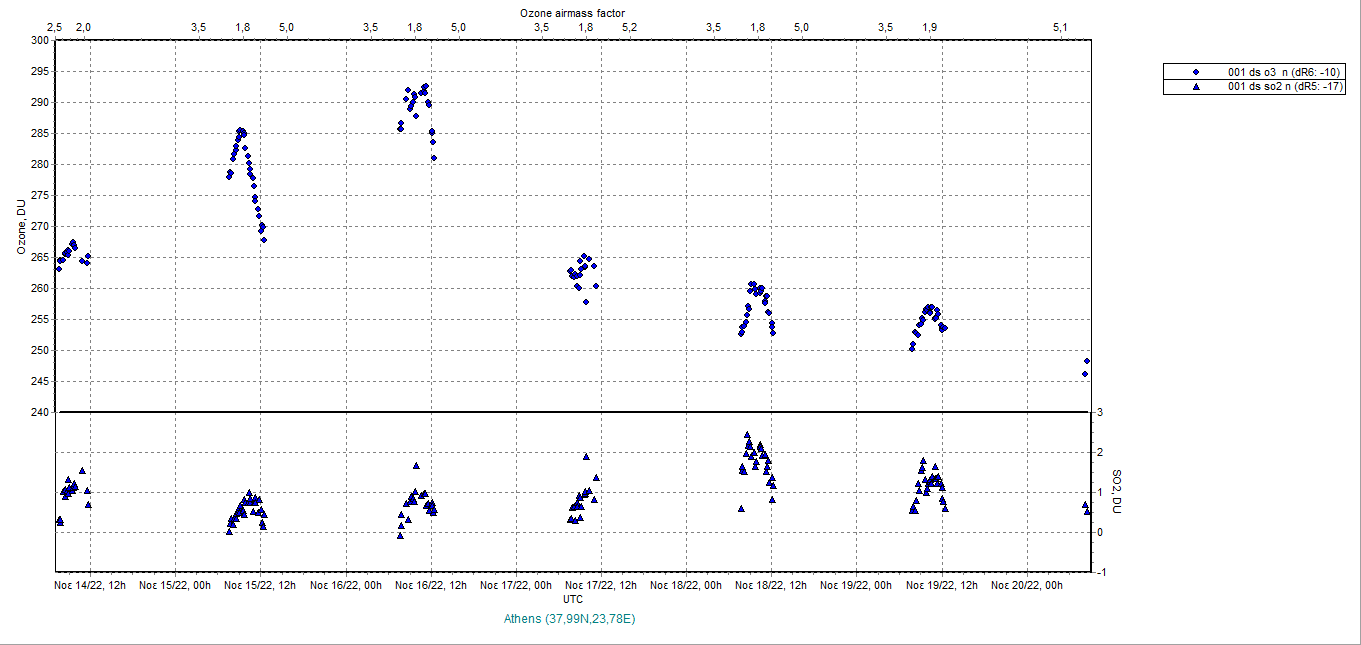Click the "Νοε 14/22, 12h" time tick label
The height and width of the screenshot is (645, 1361).
tap(90, 585)
